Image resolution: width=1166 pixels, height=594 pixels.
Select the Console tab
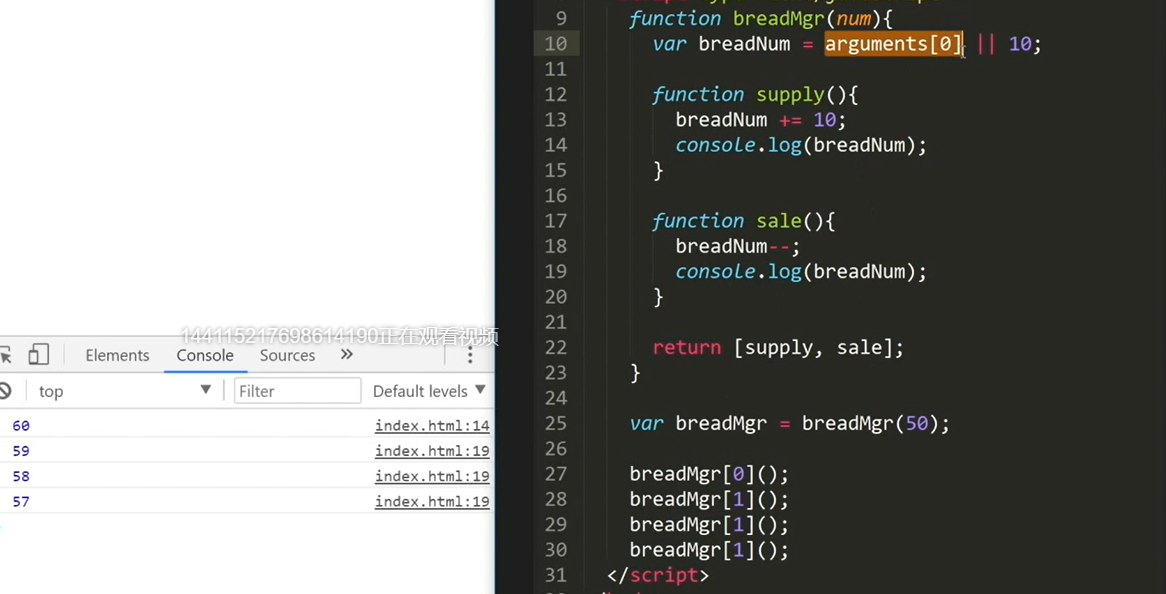205,355
